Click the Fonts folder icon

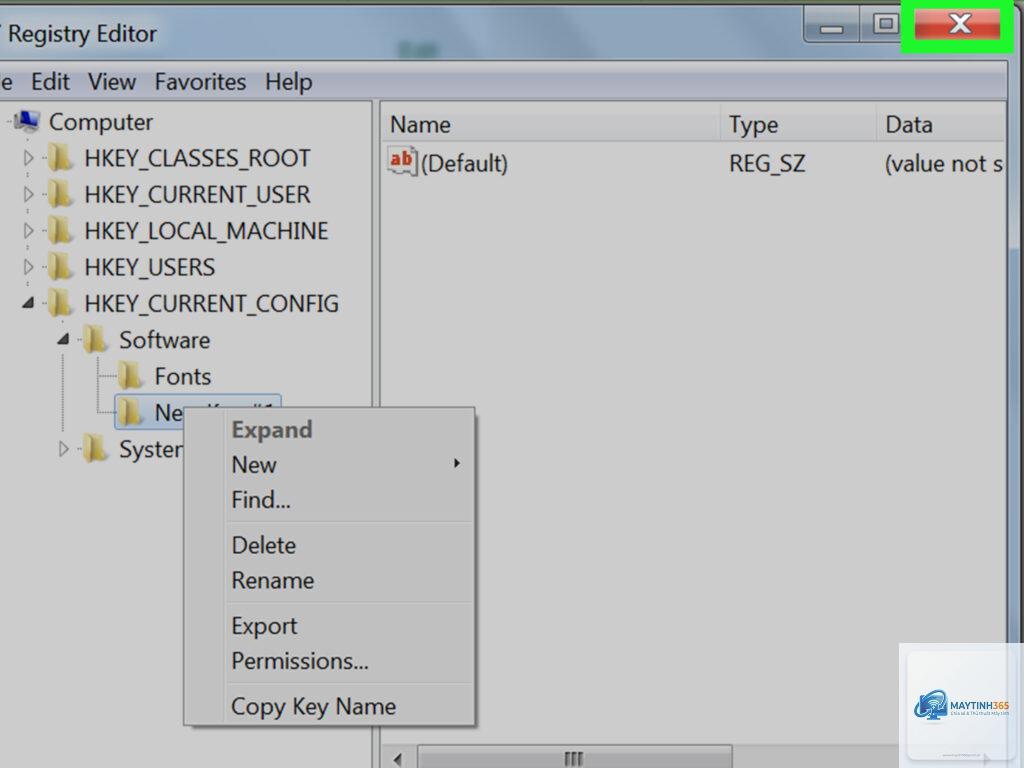(131, 376)
